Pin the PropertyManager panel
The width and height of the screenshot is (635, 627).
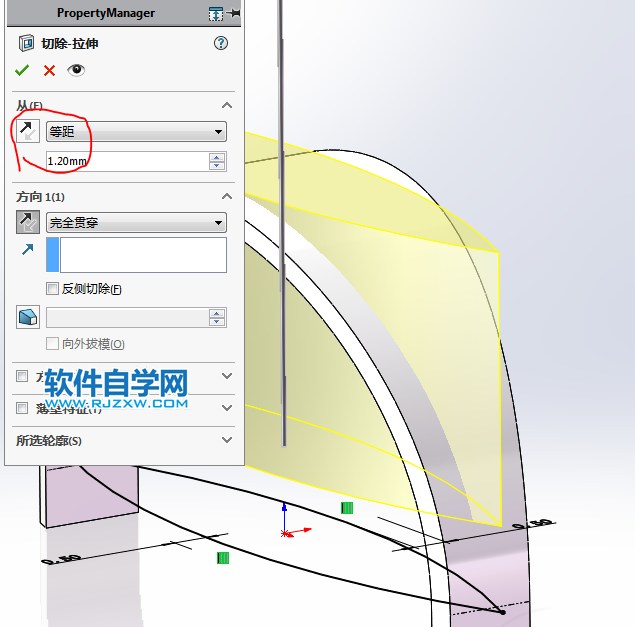coord(234,13)
